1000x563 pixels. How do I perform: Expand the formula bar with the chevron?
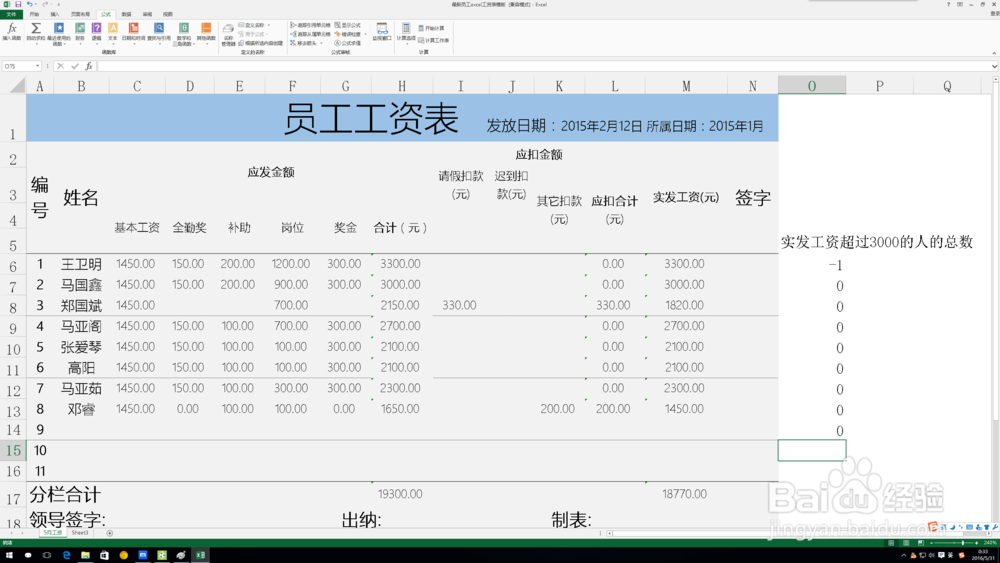(x=994, y=66)
